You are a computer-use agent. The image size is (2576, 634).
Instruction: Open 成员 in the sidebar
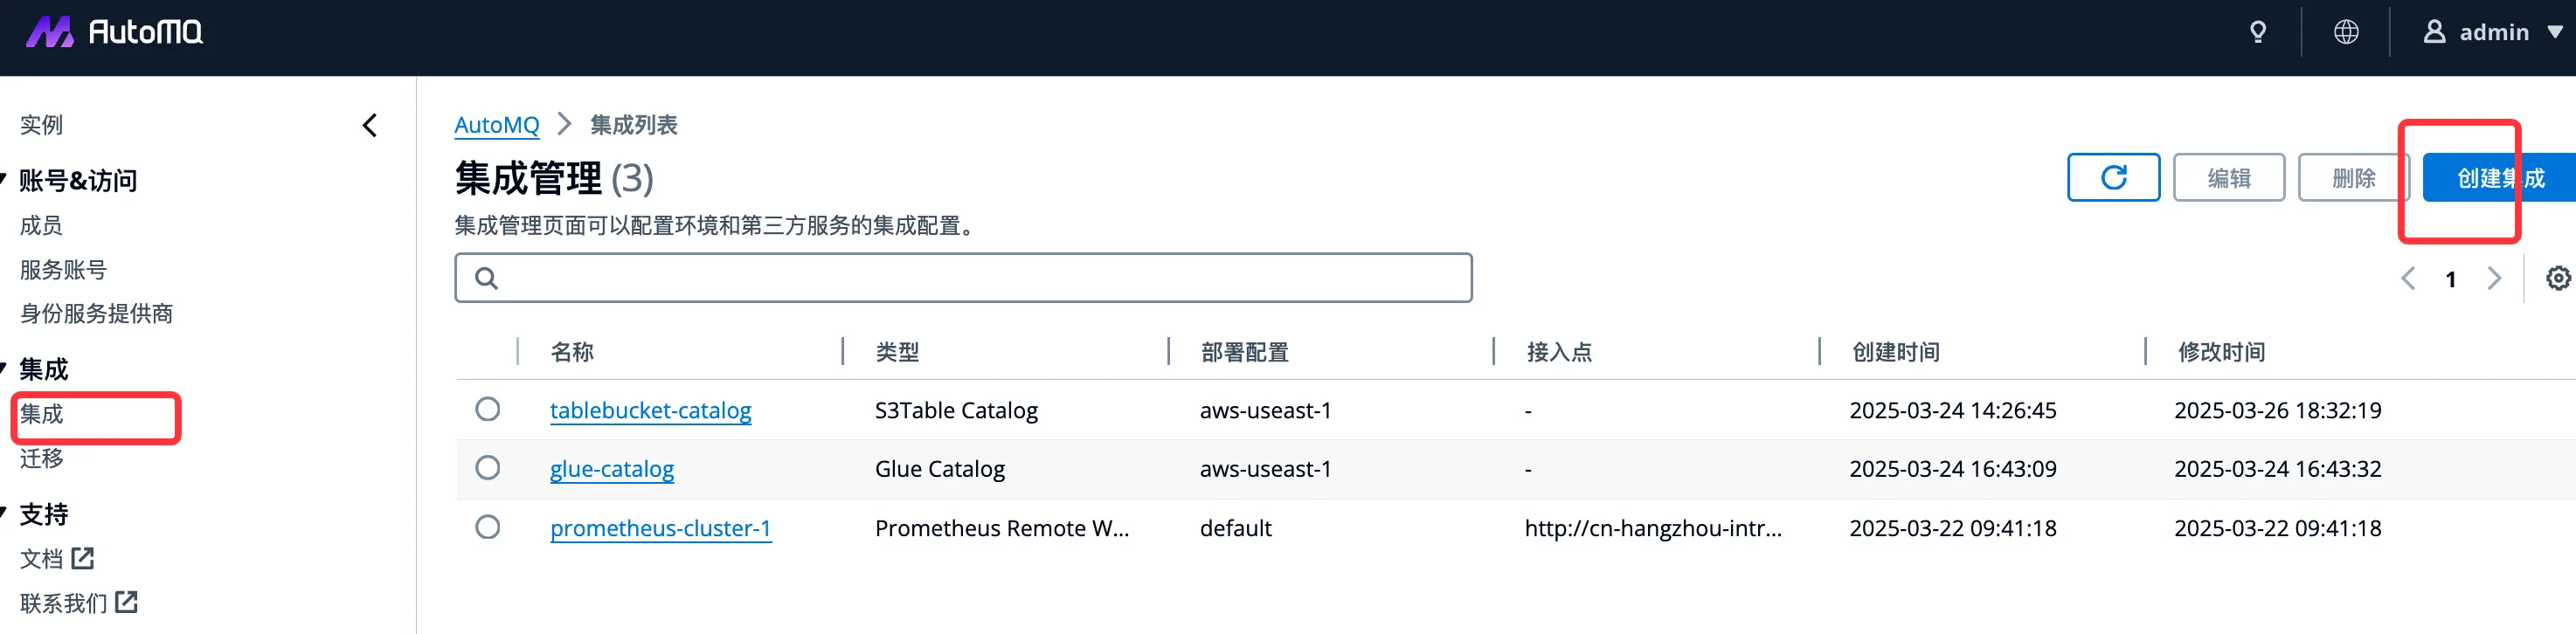tap(41, 225)
